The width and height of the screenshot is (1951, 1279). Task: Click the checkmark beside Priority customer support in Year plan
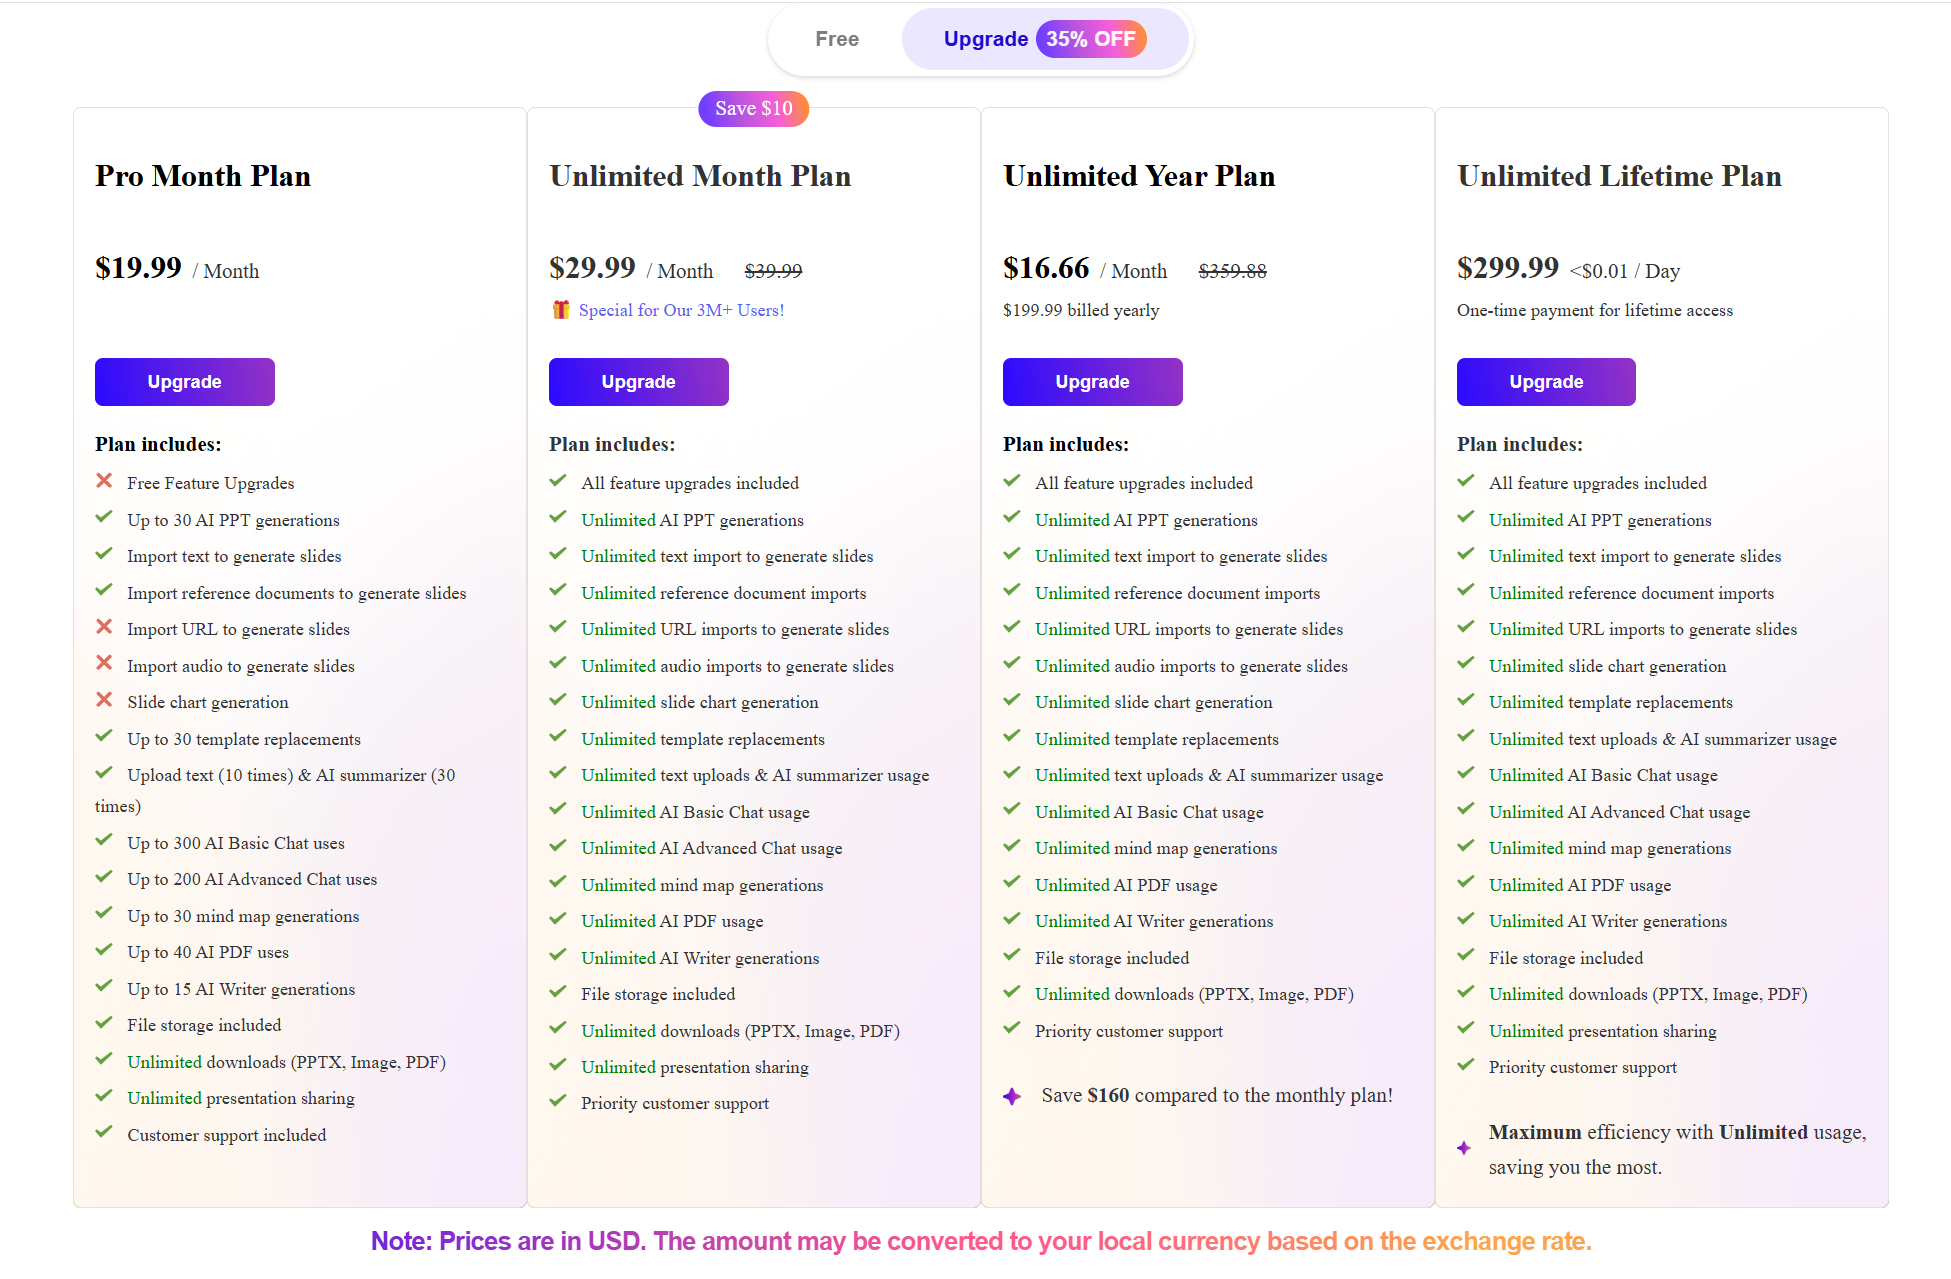[x=1012, y=1028]
